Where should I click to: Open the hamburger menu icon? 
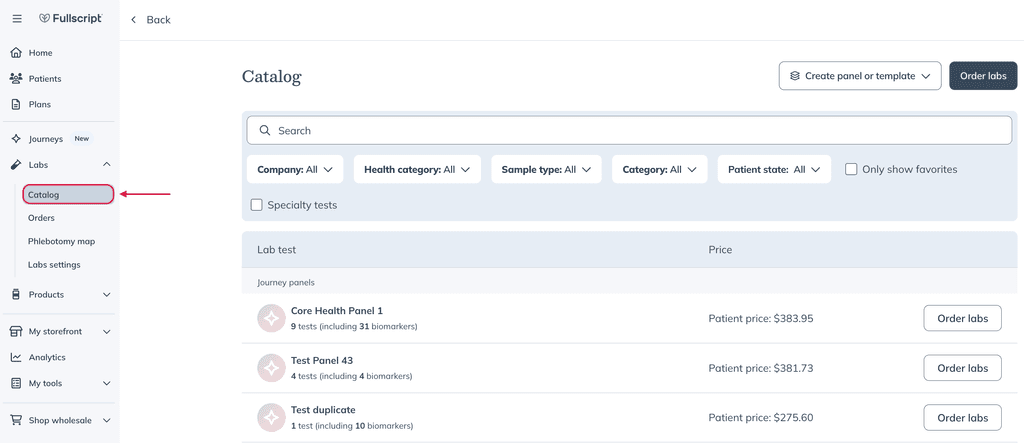point(18,19)
